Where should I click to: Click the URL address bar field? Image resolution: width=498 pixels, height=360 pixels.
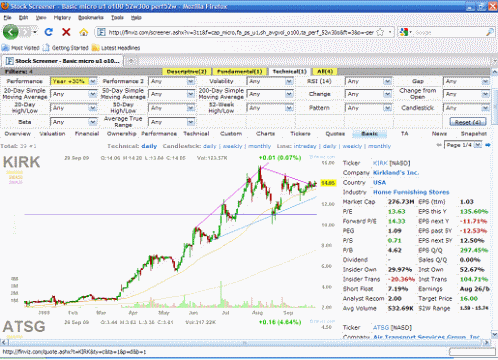[240, 32]
